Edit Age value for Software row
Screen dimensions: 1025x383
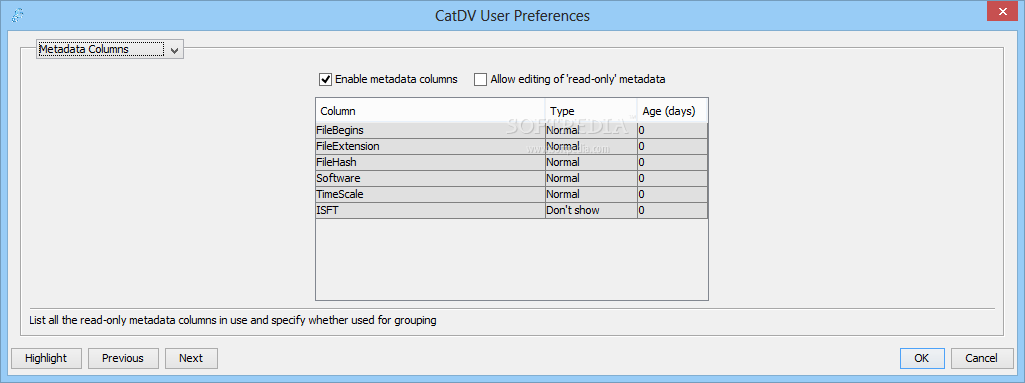point(672,178)
